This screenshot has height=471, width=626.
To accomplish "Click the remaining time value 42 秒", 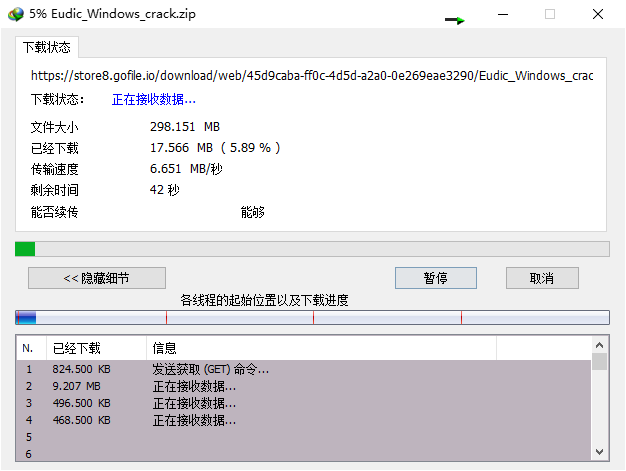I will pos(164,190).
